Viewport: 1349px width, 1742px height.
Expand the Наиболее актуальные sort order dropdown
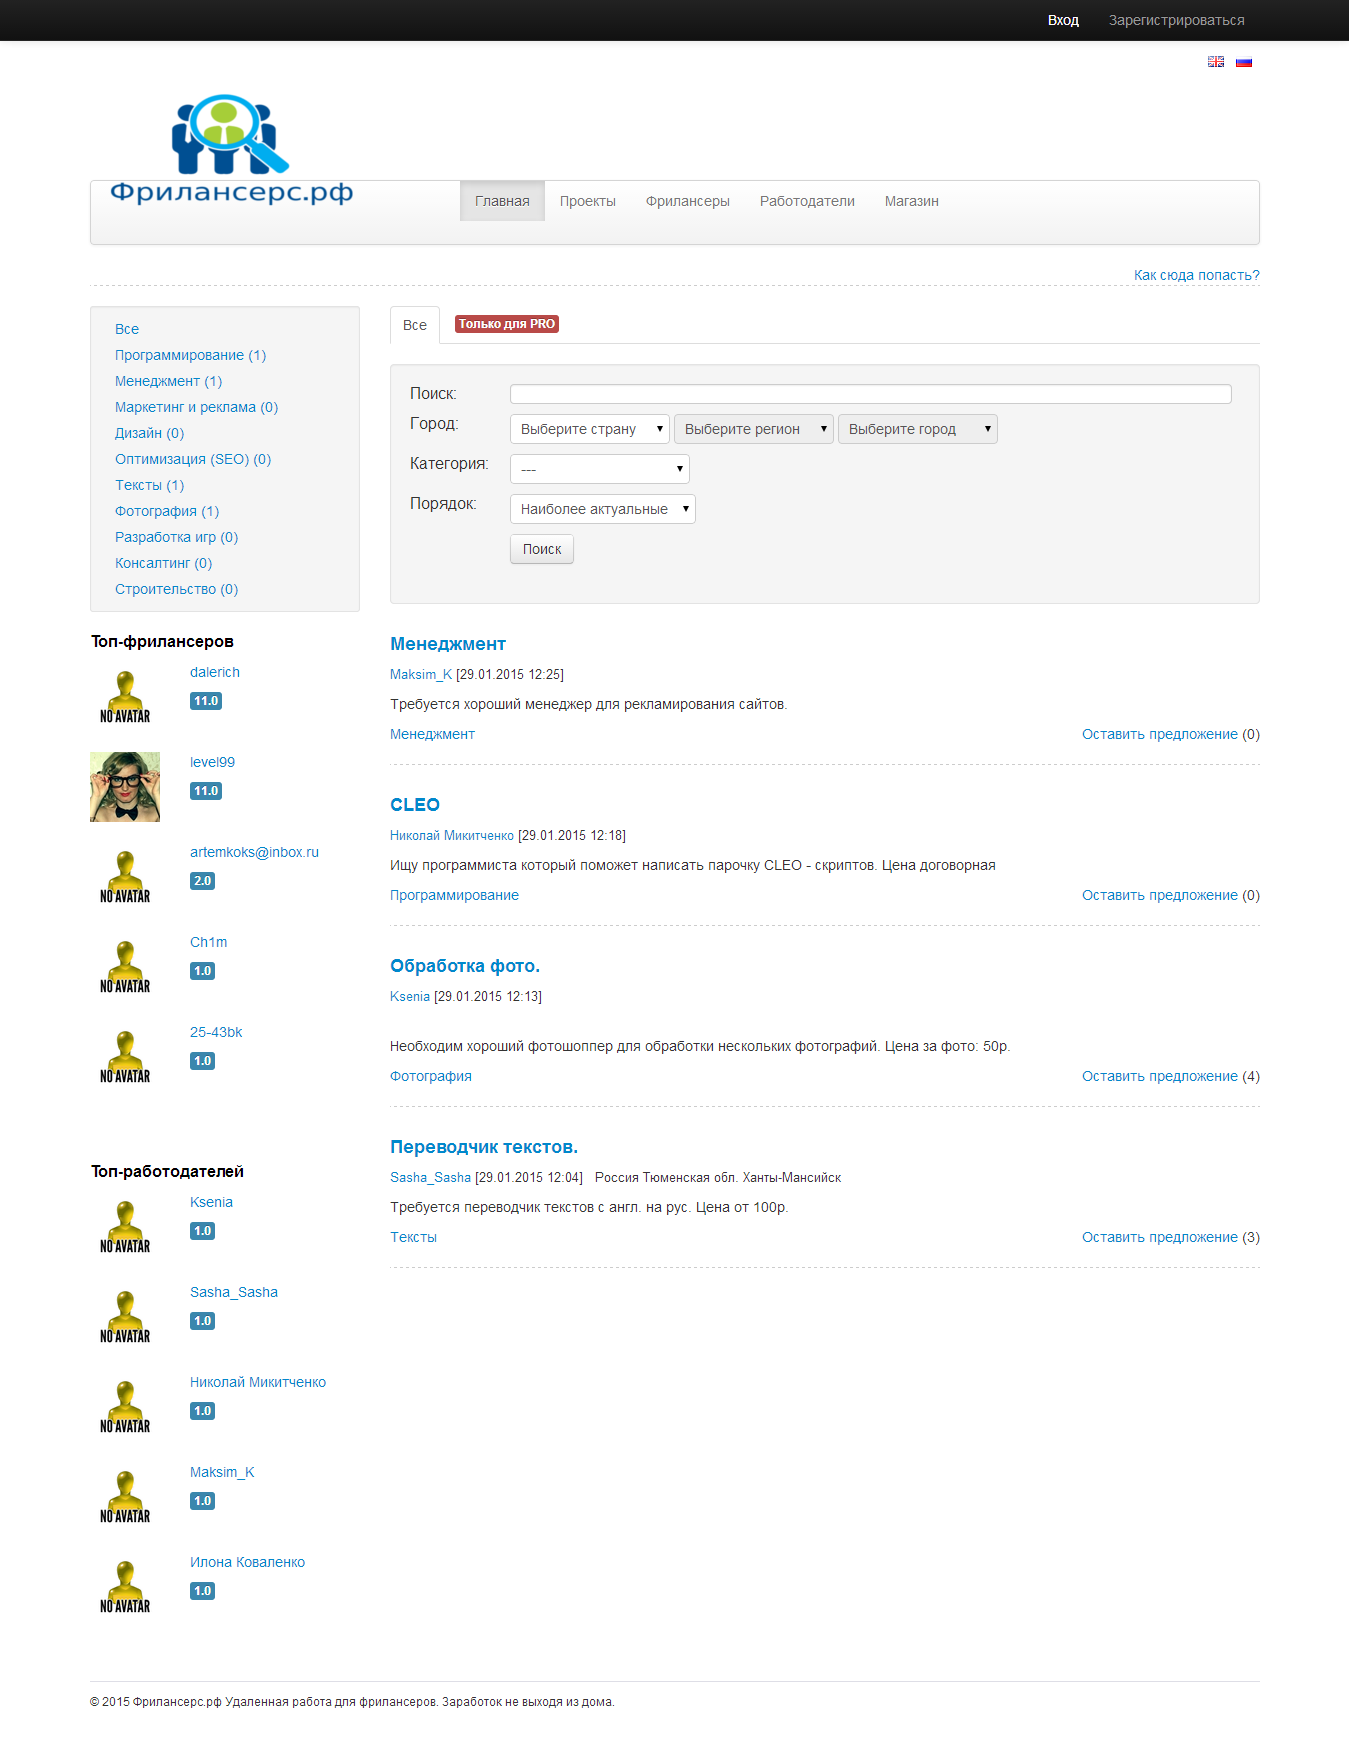[602, 509]
